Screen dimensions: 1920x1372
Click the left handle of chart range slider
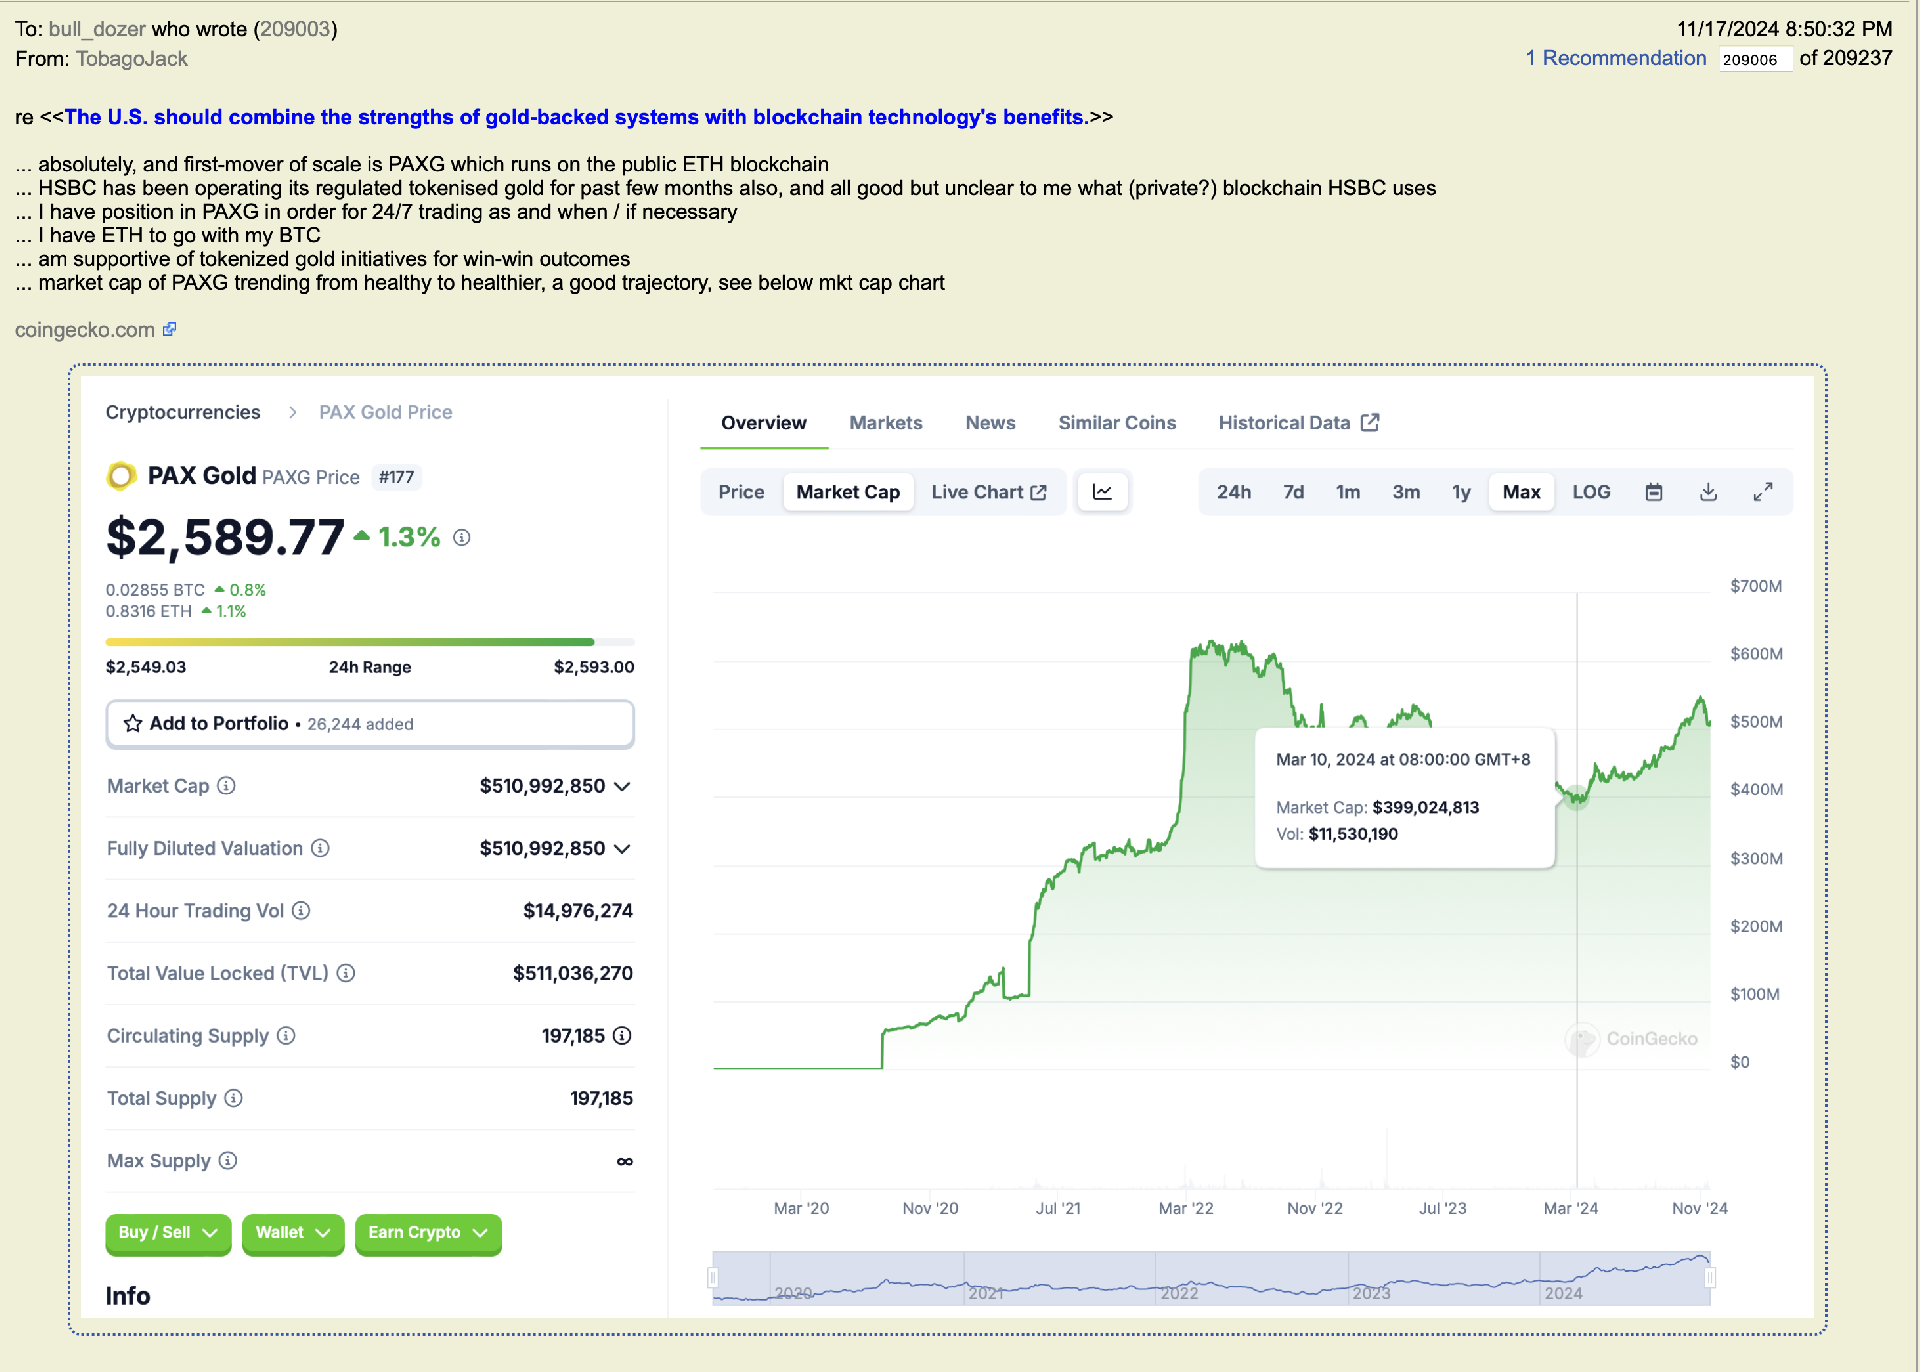pos(713,1277)
